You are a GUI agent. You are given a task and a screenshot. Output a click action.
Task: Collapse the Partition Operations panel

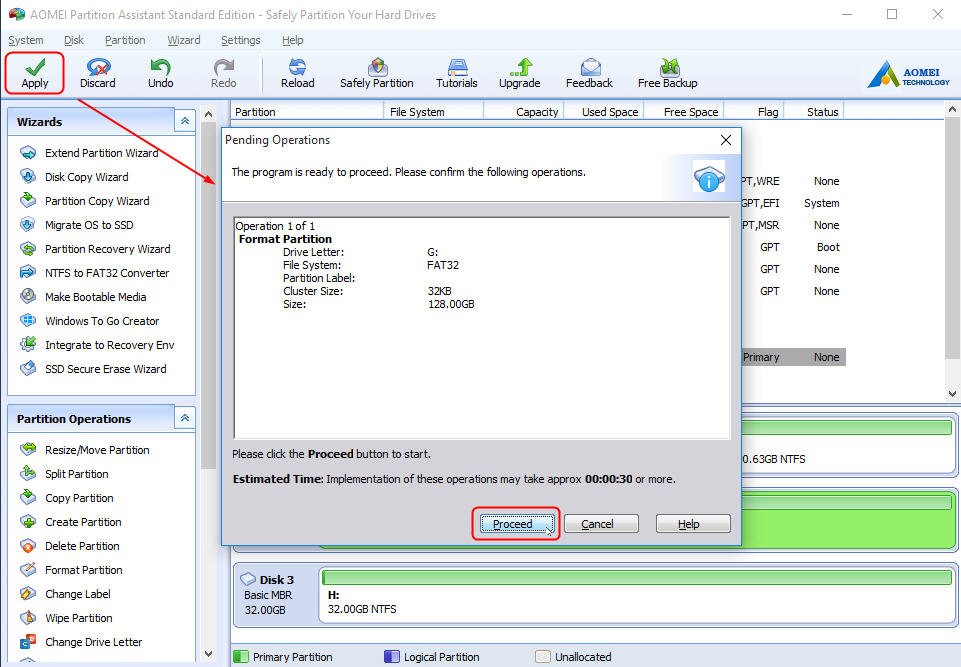[x=184, y=418]
